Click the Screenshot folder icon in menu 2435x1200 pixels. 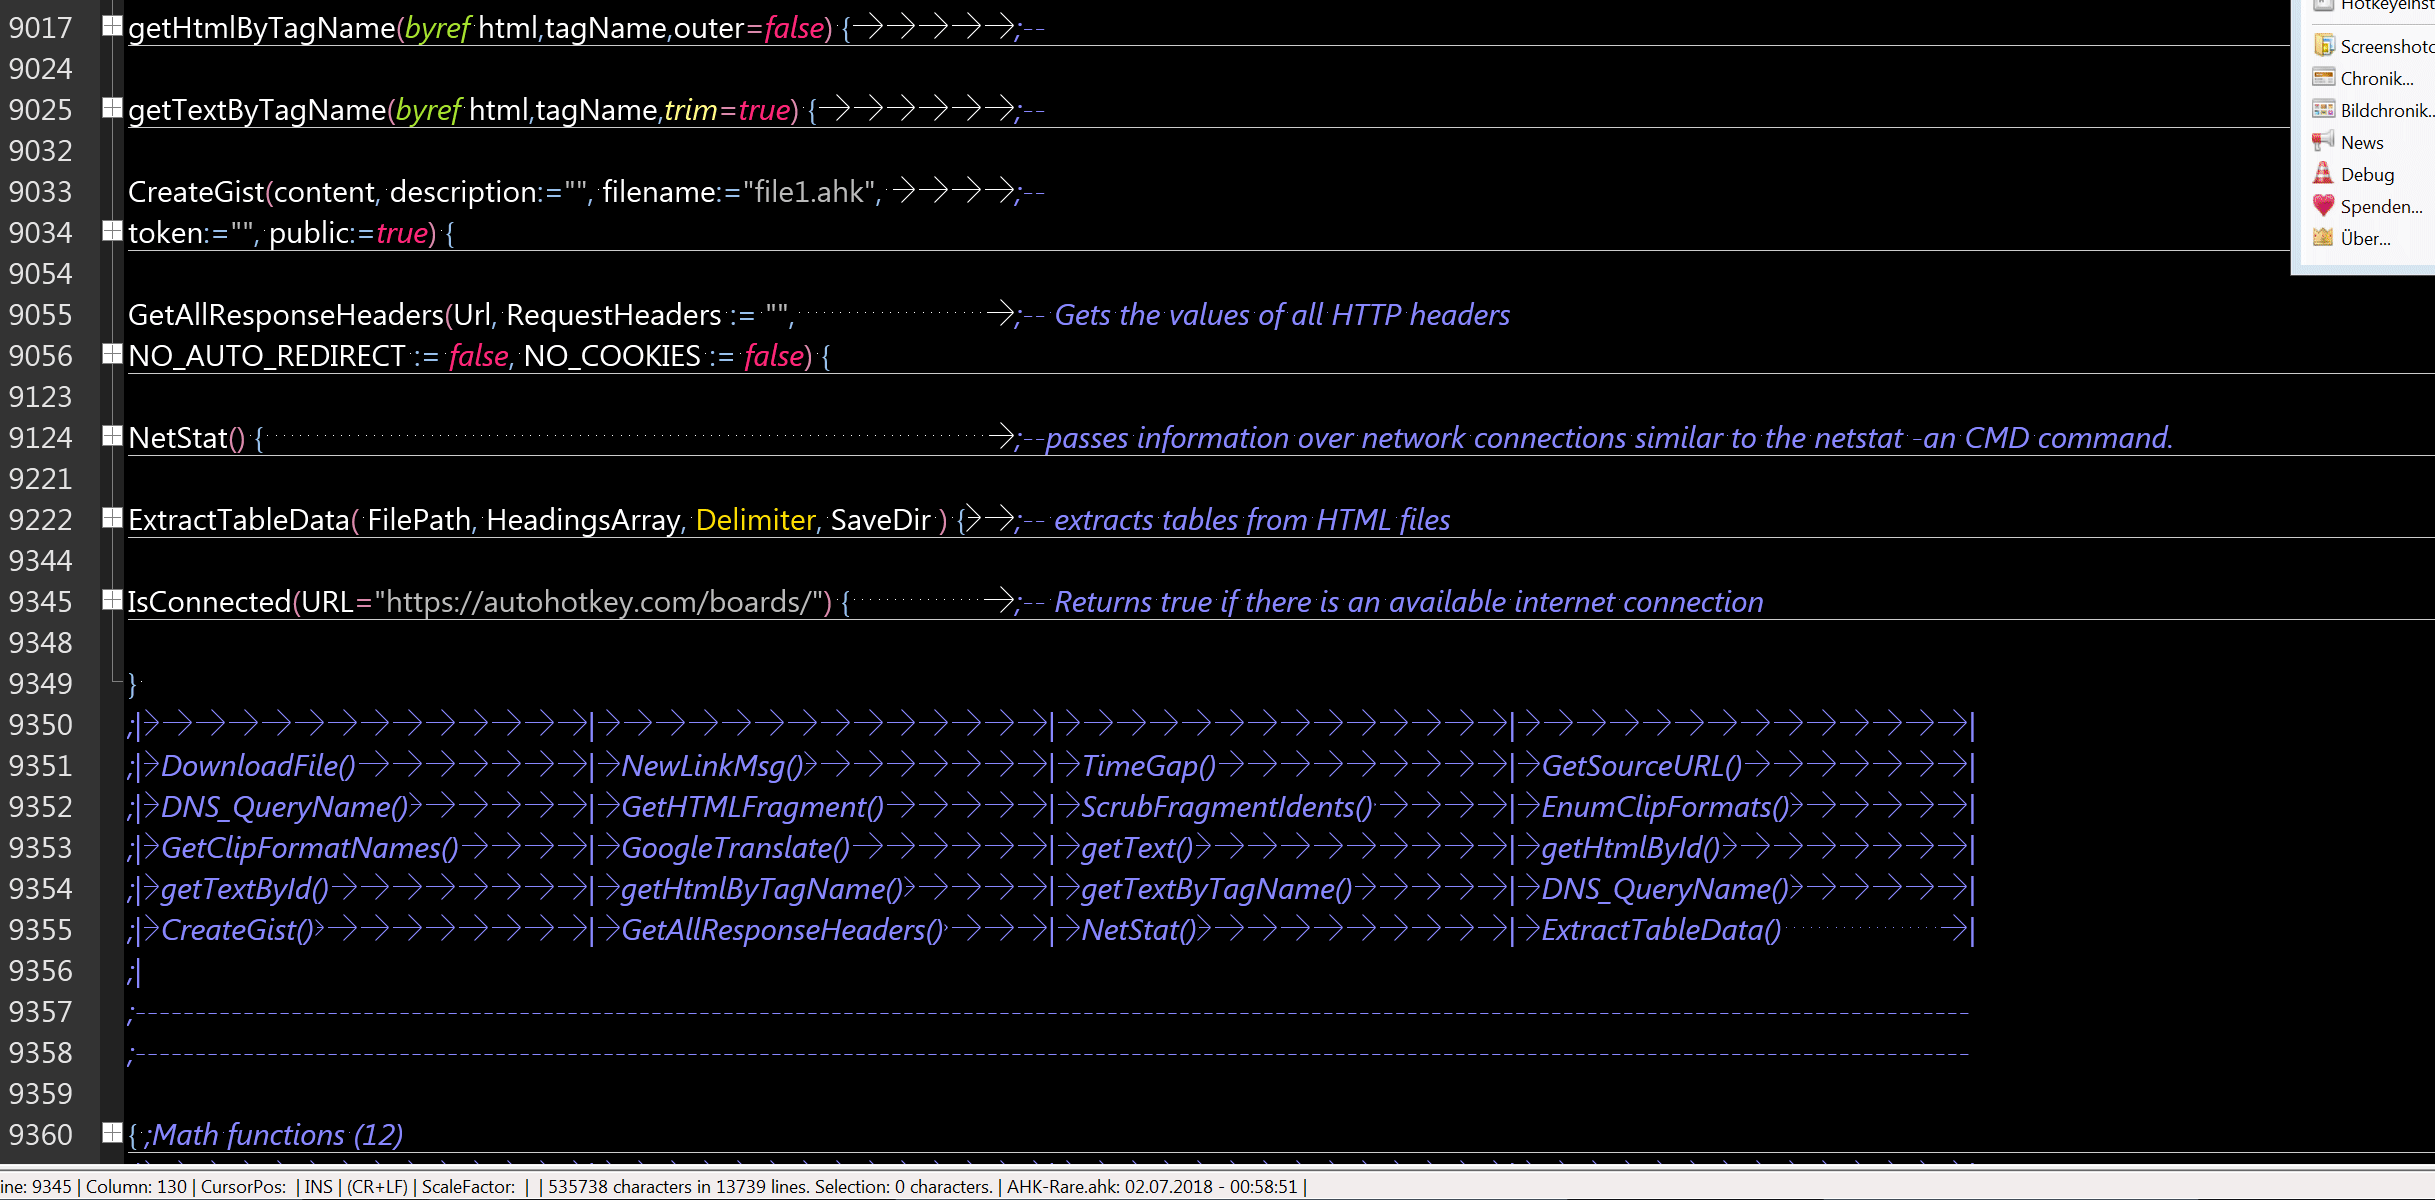coord(2324,46)
